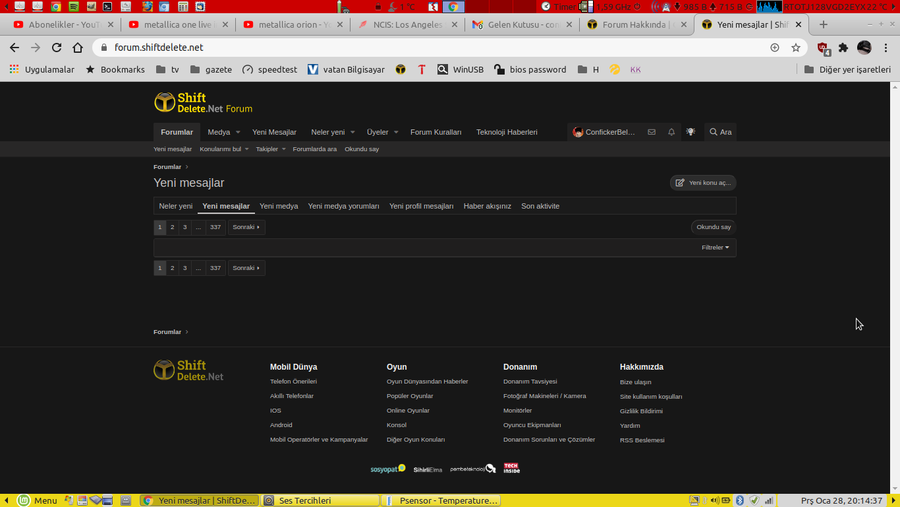Expand the Medya dropdown arrow

[x=238, y=132]
